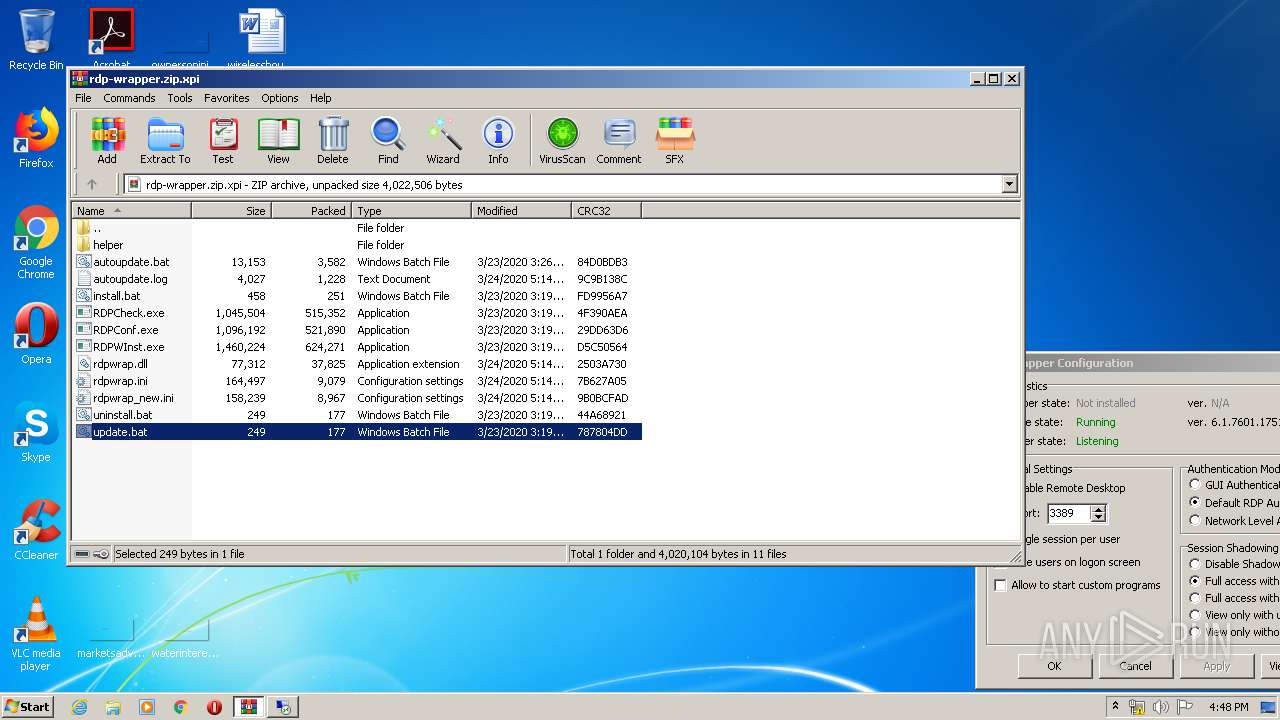Select Network Level Authentication option
Image resolution: width=1280 pixels, height=720 pixels.
click(x=1195, y=520)
